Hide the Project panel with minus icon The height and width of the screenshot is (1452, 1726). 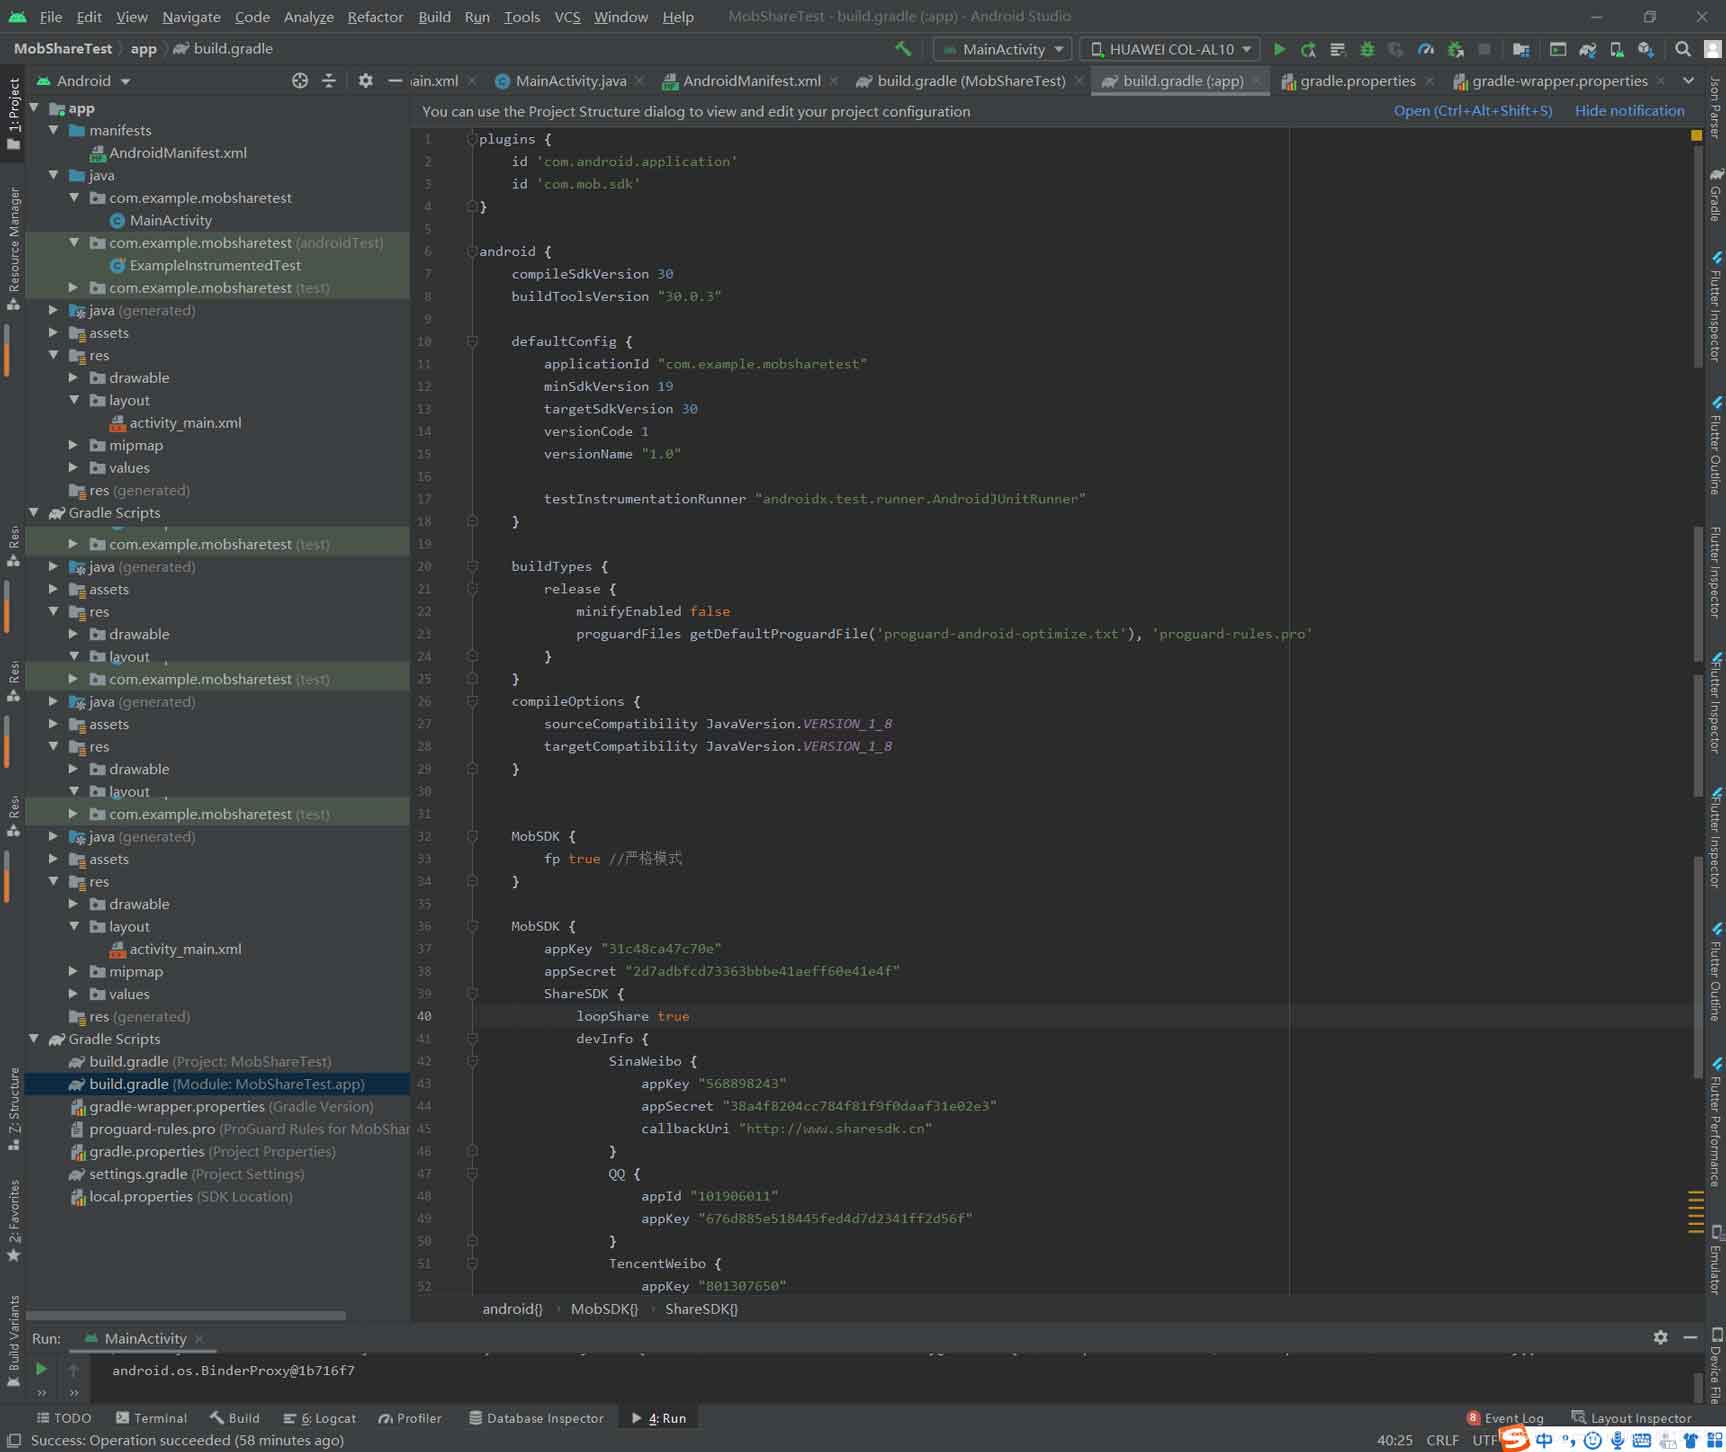click(395, 81)
